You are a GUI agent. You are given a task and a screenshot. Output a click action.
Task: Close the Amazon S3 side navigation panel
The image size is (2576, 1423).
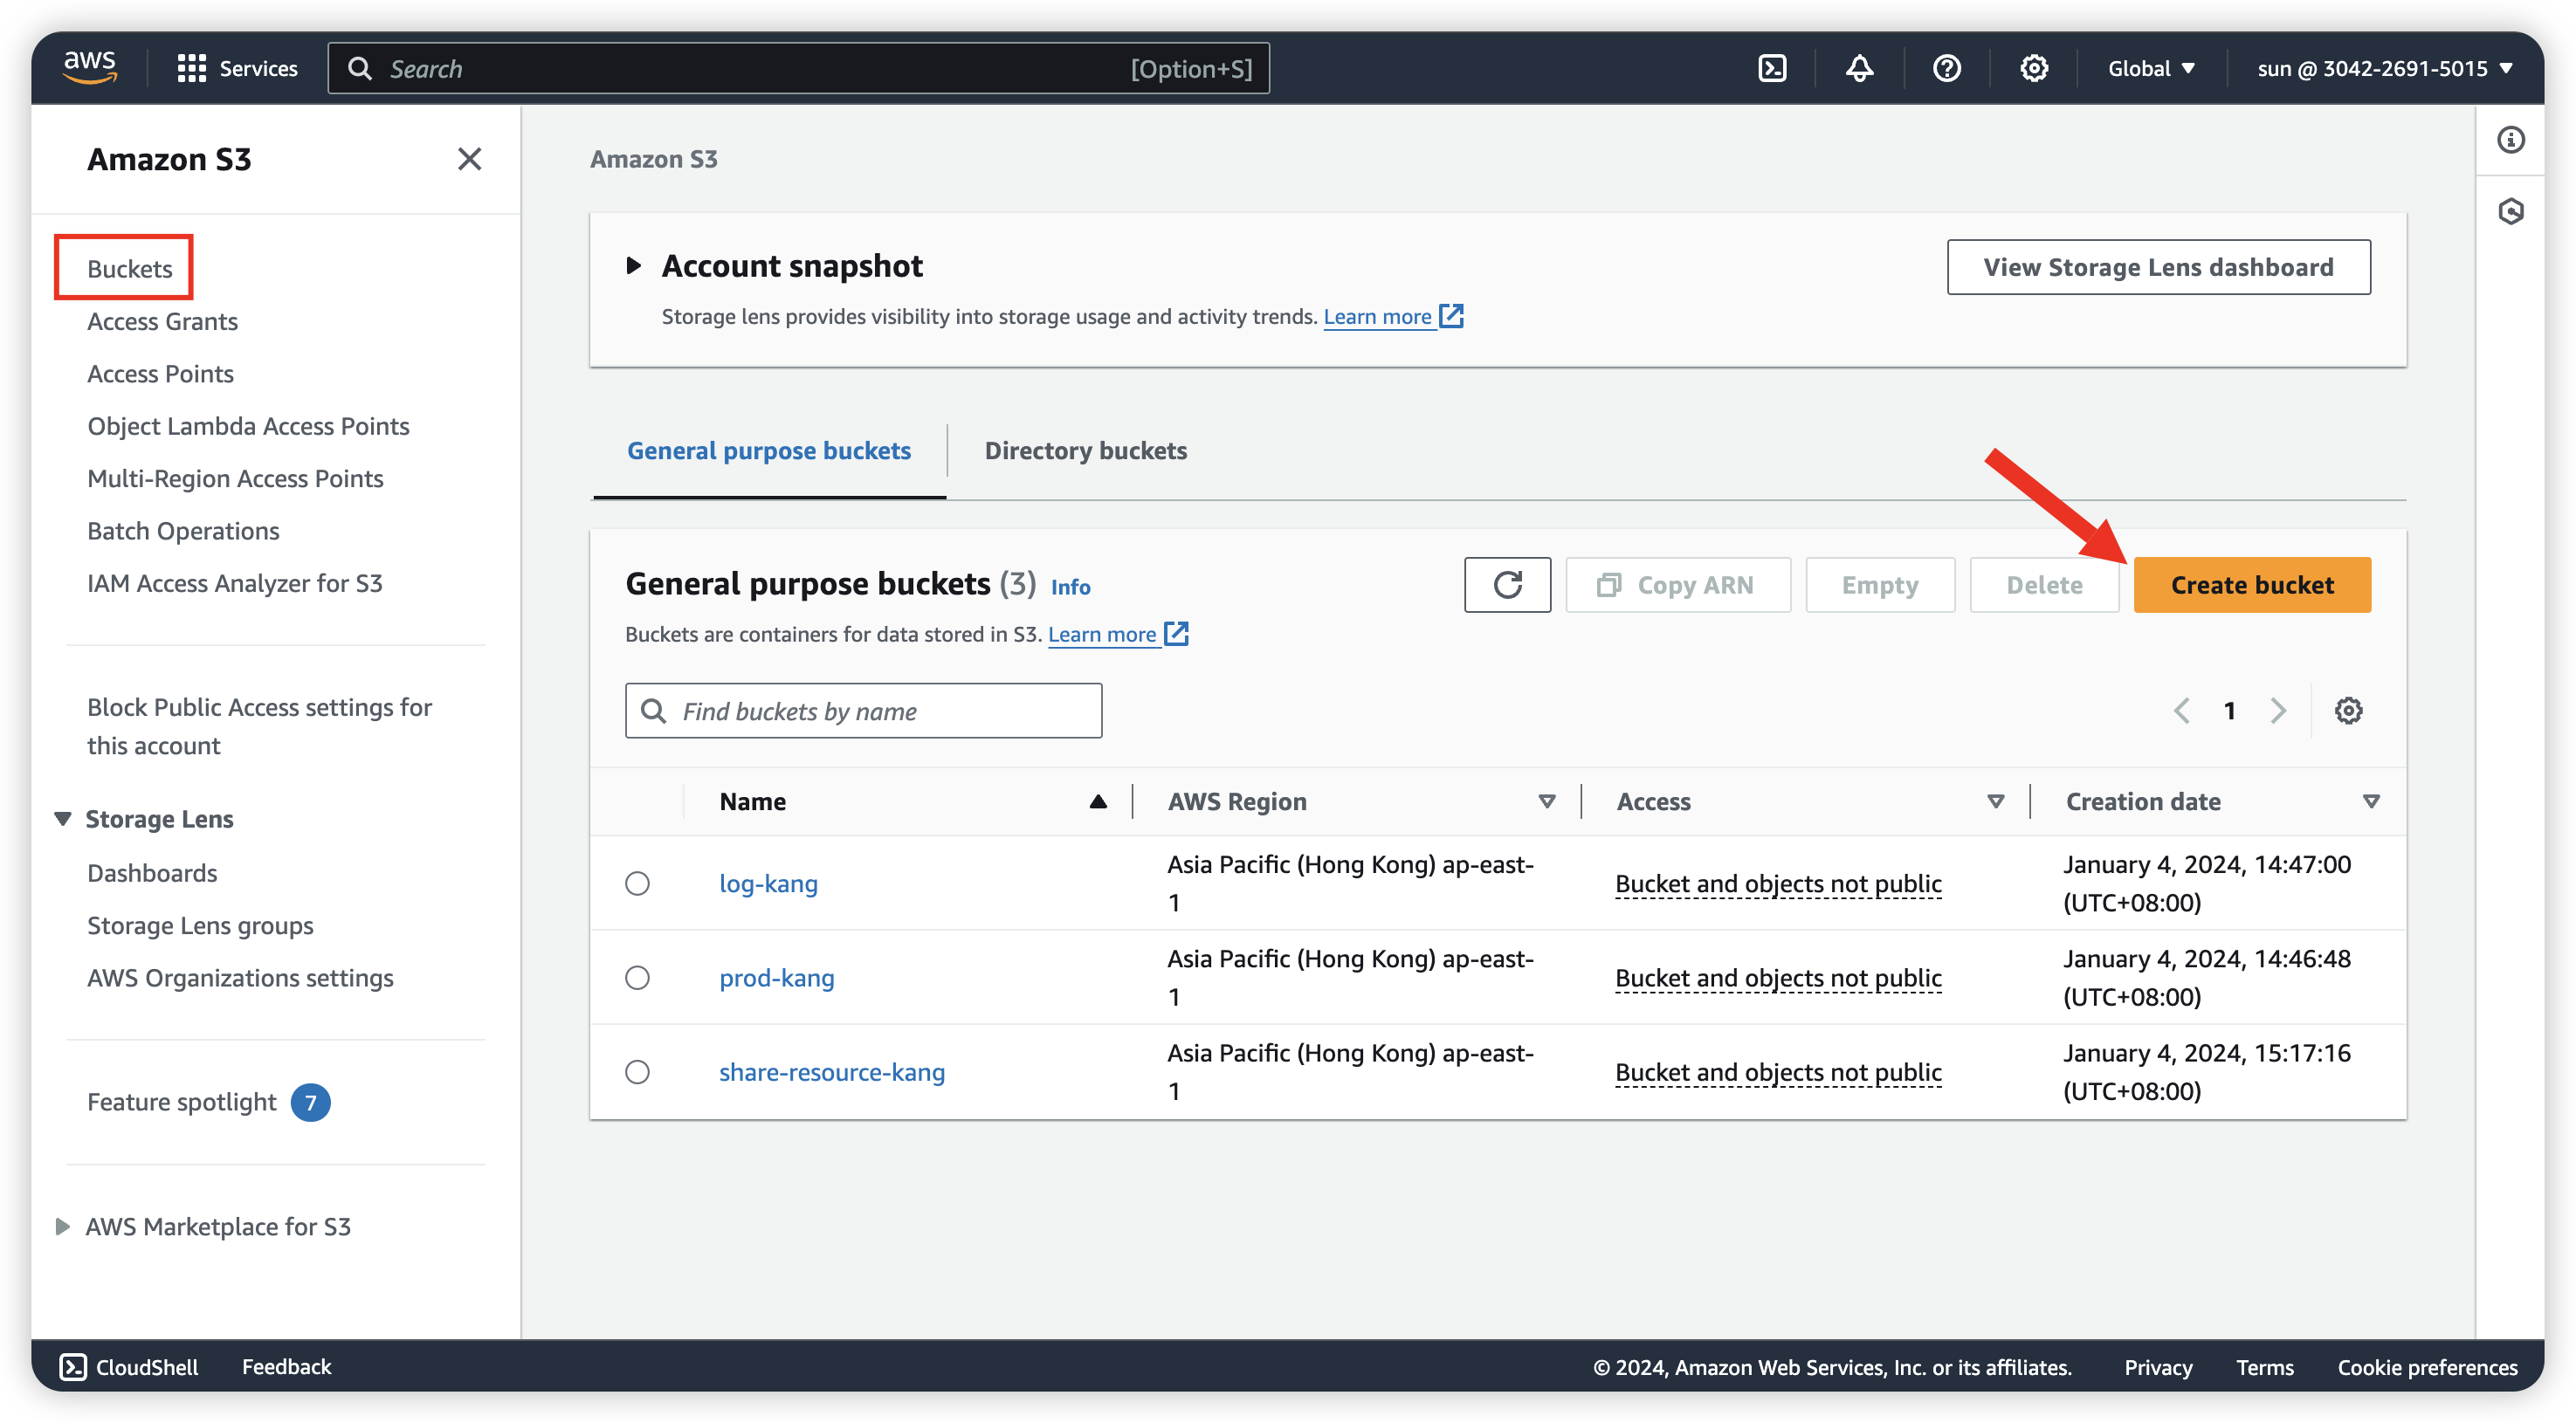[x=469, y=159]
